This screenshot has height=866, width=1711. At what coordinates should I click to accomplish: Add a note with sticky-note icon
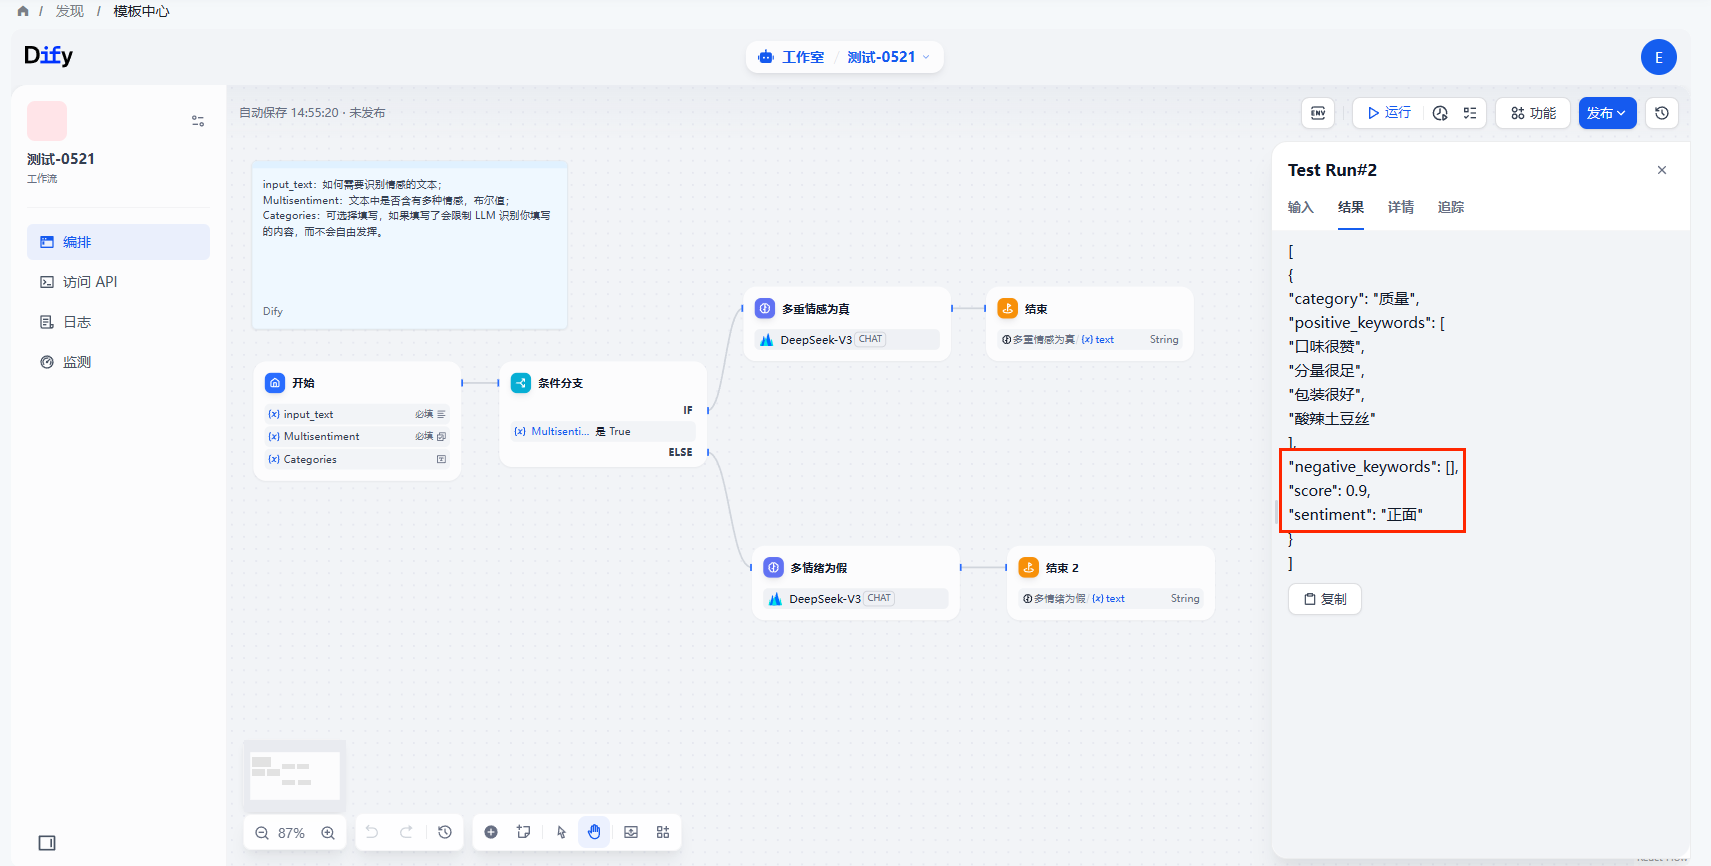coord(524,832)
